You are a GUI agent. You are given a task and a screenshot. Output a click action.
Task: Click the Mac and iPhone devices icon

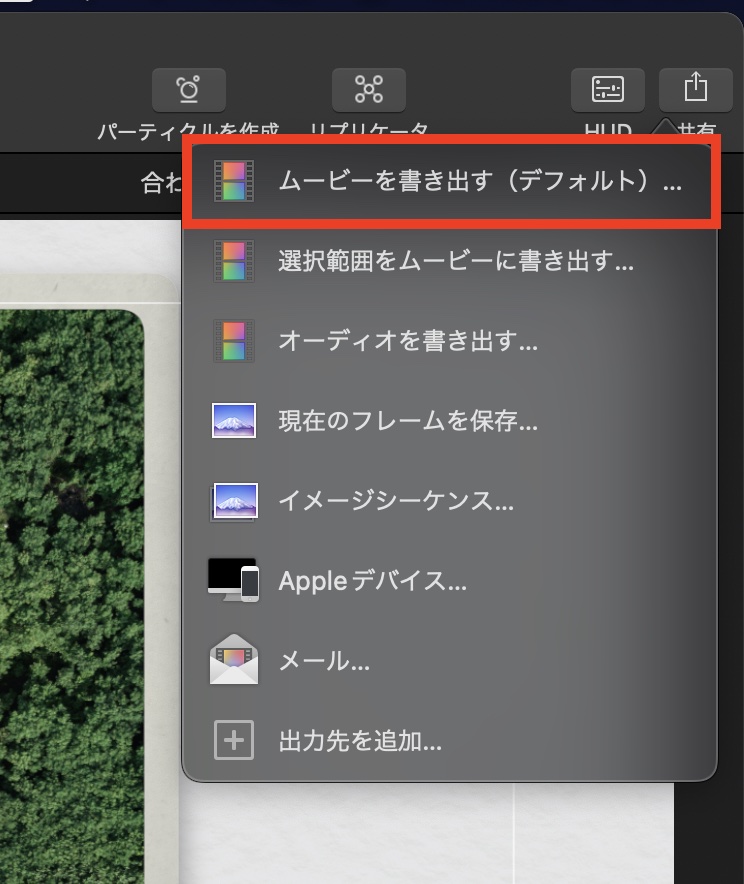click(234, 580)
